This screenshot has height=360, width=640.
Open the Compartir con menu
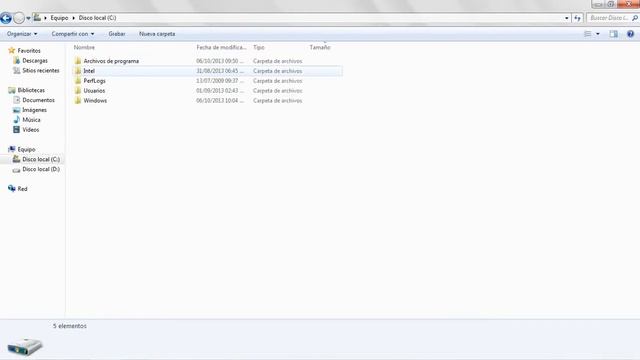tap(73, 34)
